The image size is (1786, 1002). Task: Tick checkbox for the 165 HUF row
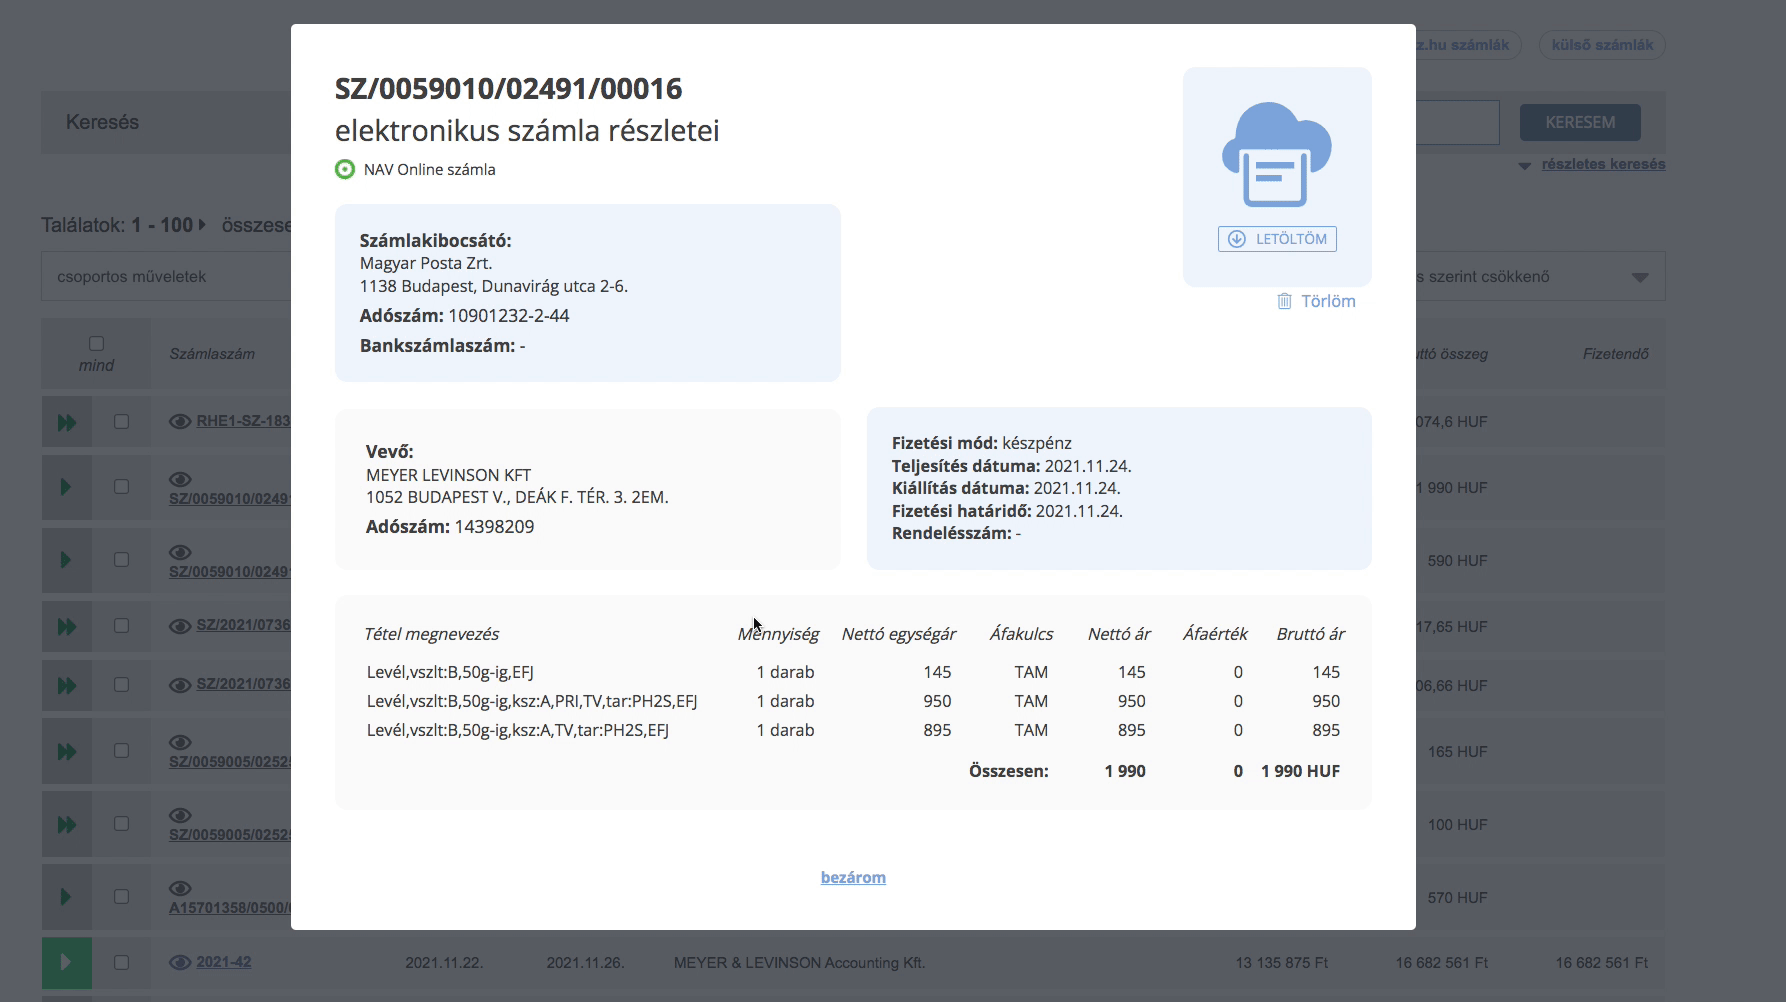pos(121,751)
